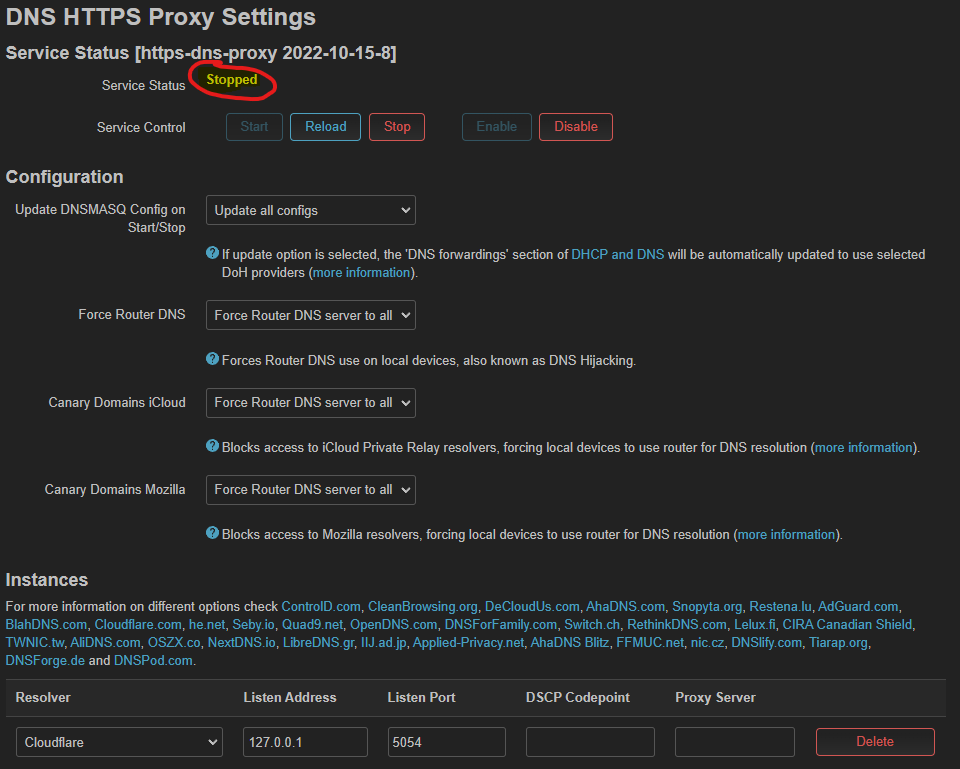Image resolution: width=960 pixels, height=769 pixels.
Task: Open the Tiarap.org link
Action: 838,643
